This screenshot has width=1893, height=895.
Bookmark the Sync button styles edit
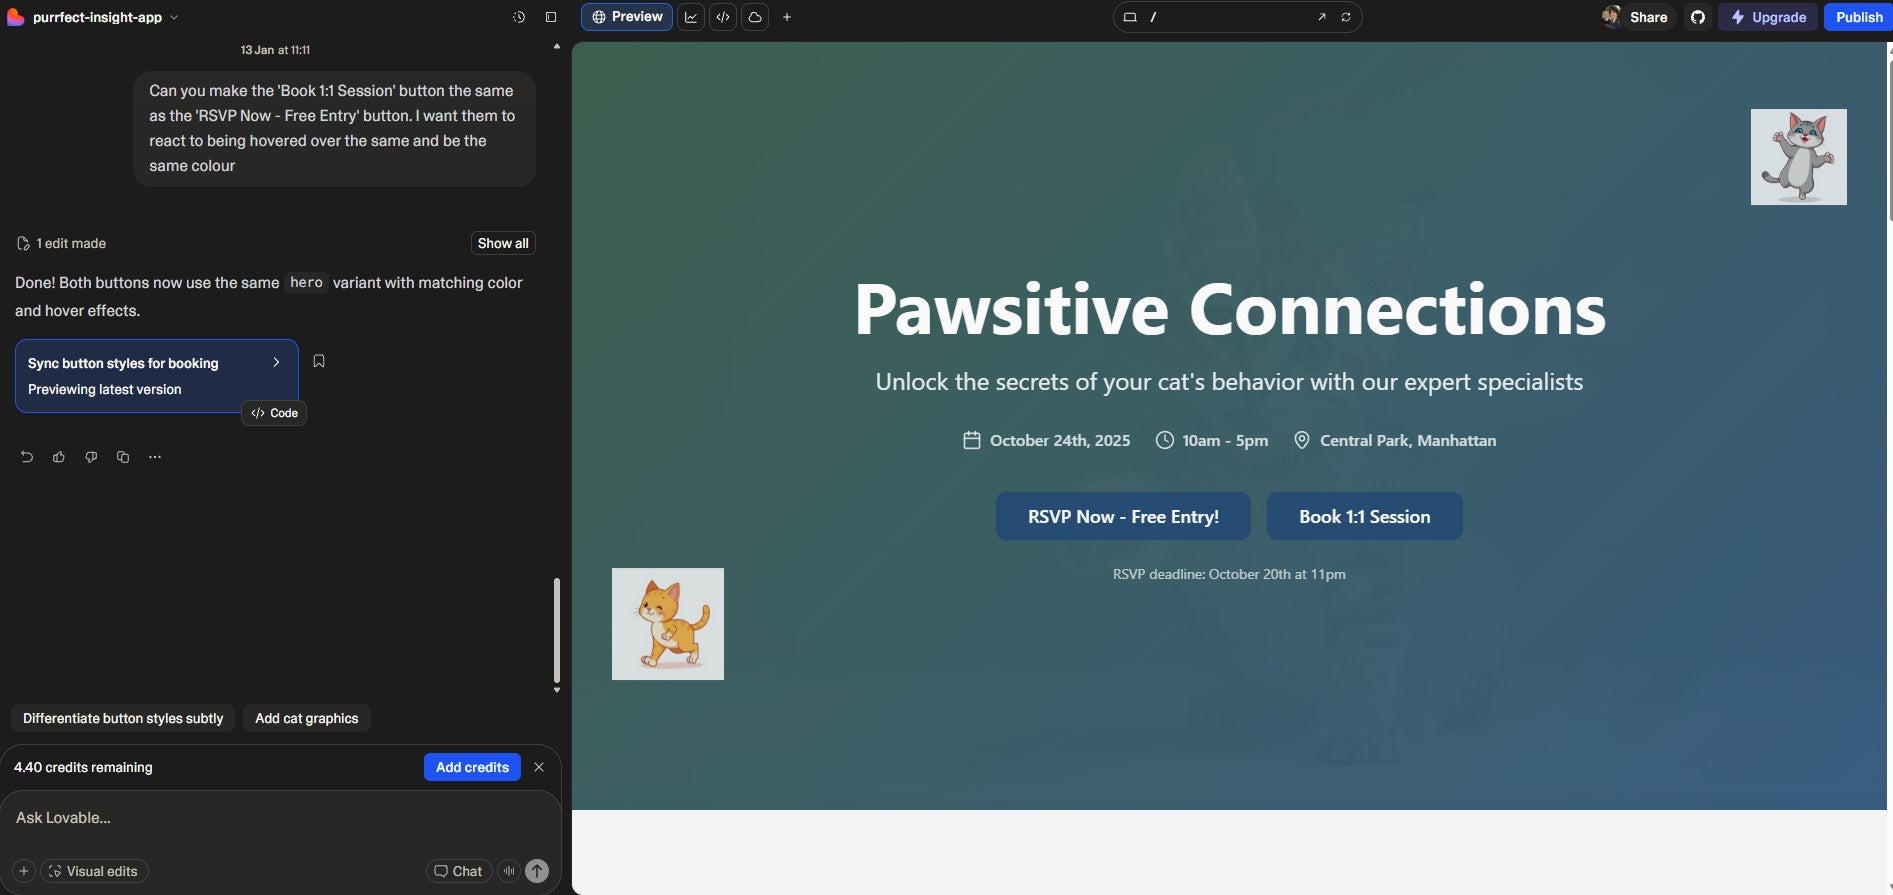pos(319,361)
